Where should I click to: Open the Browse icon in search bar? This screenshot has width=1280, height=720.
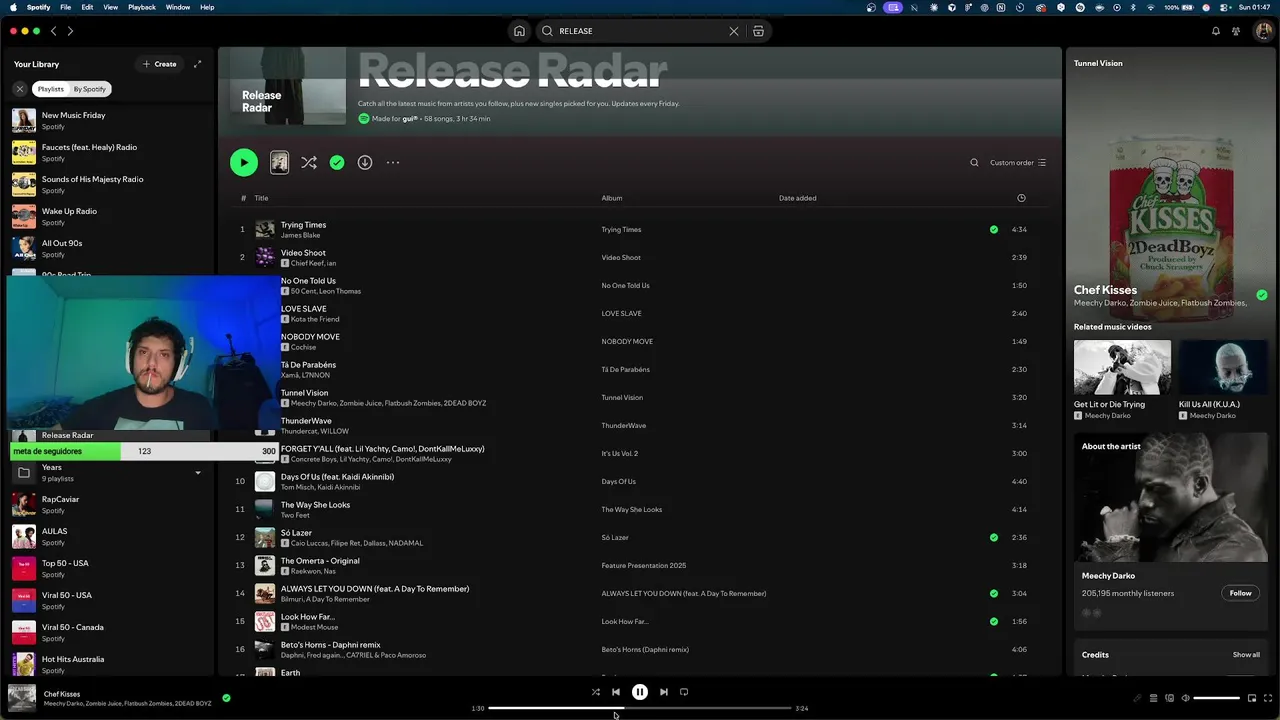click(x=758, y=31)
